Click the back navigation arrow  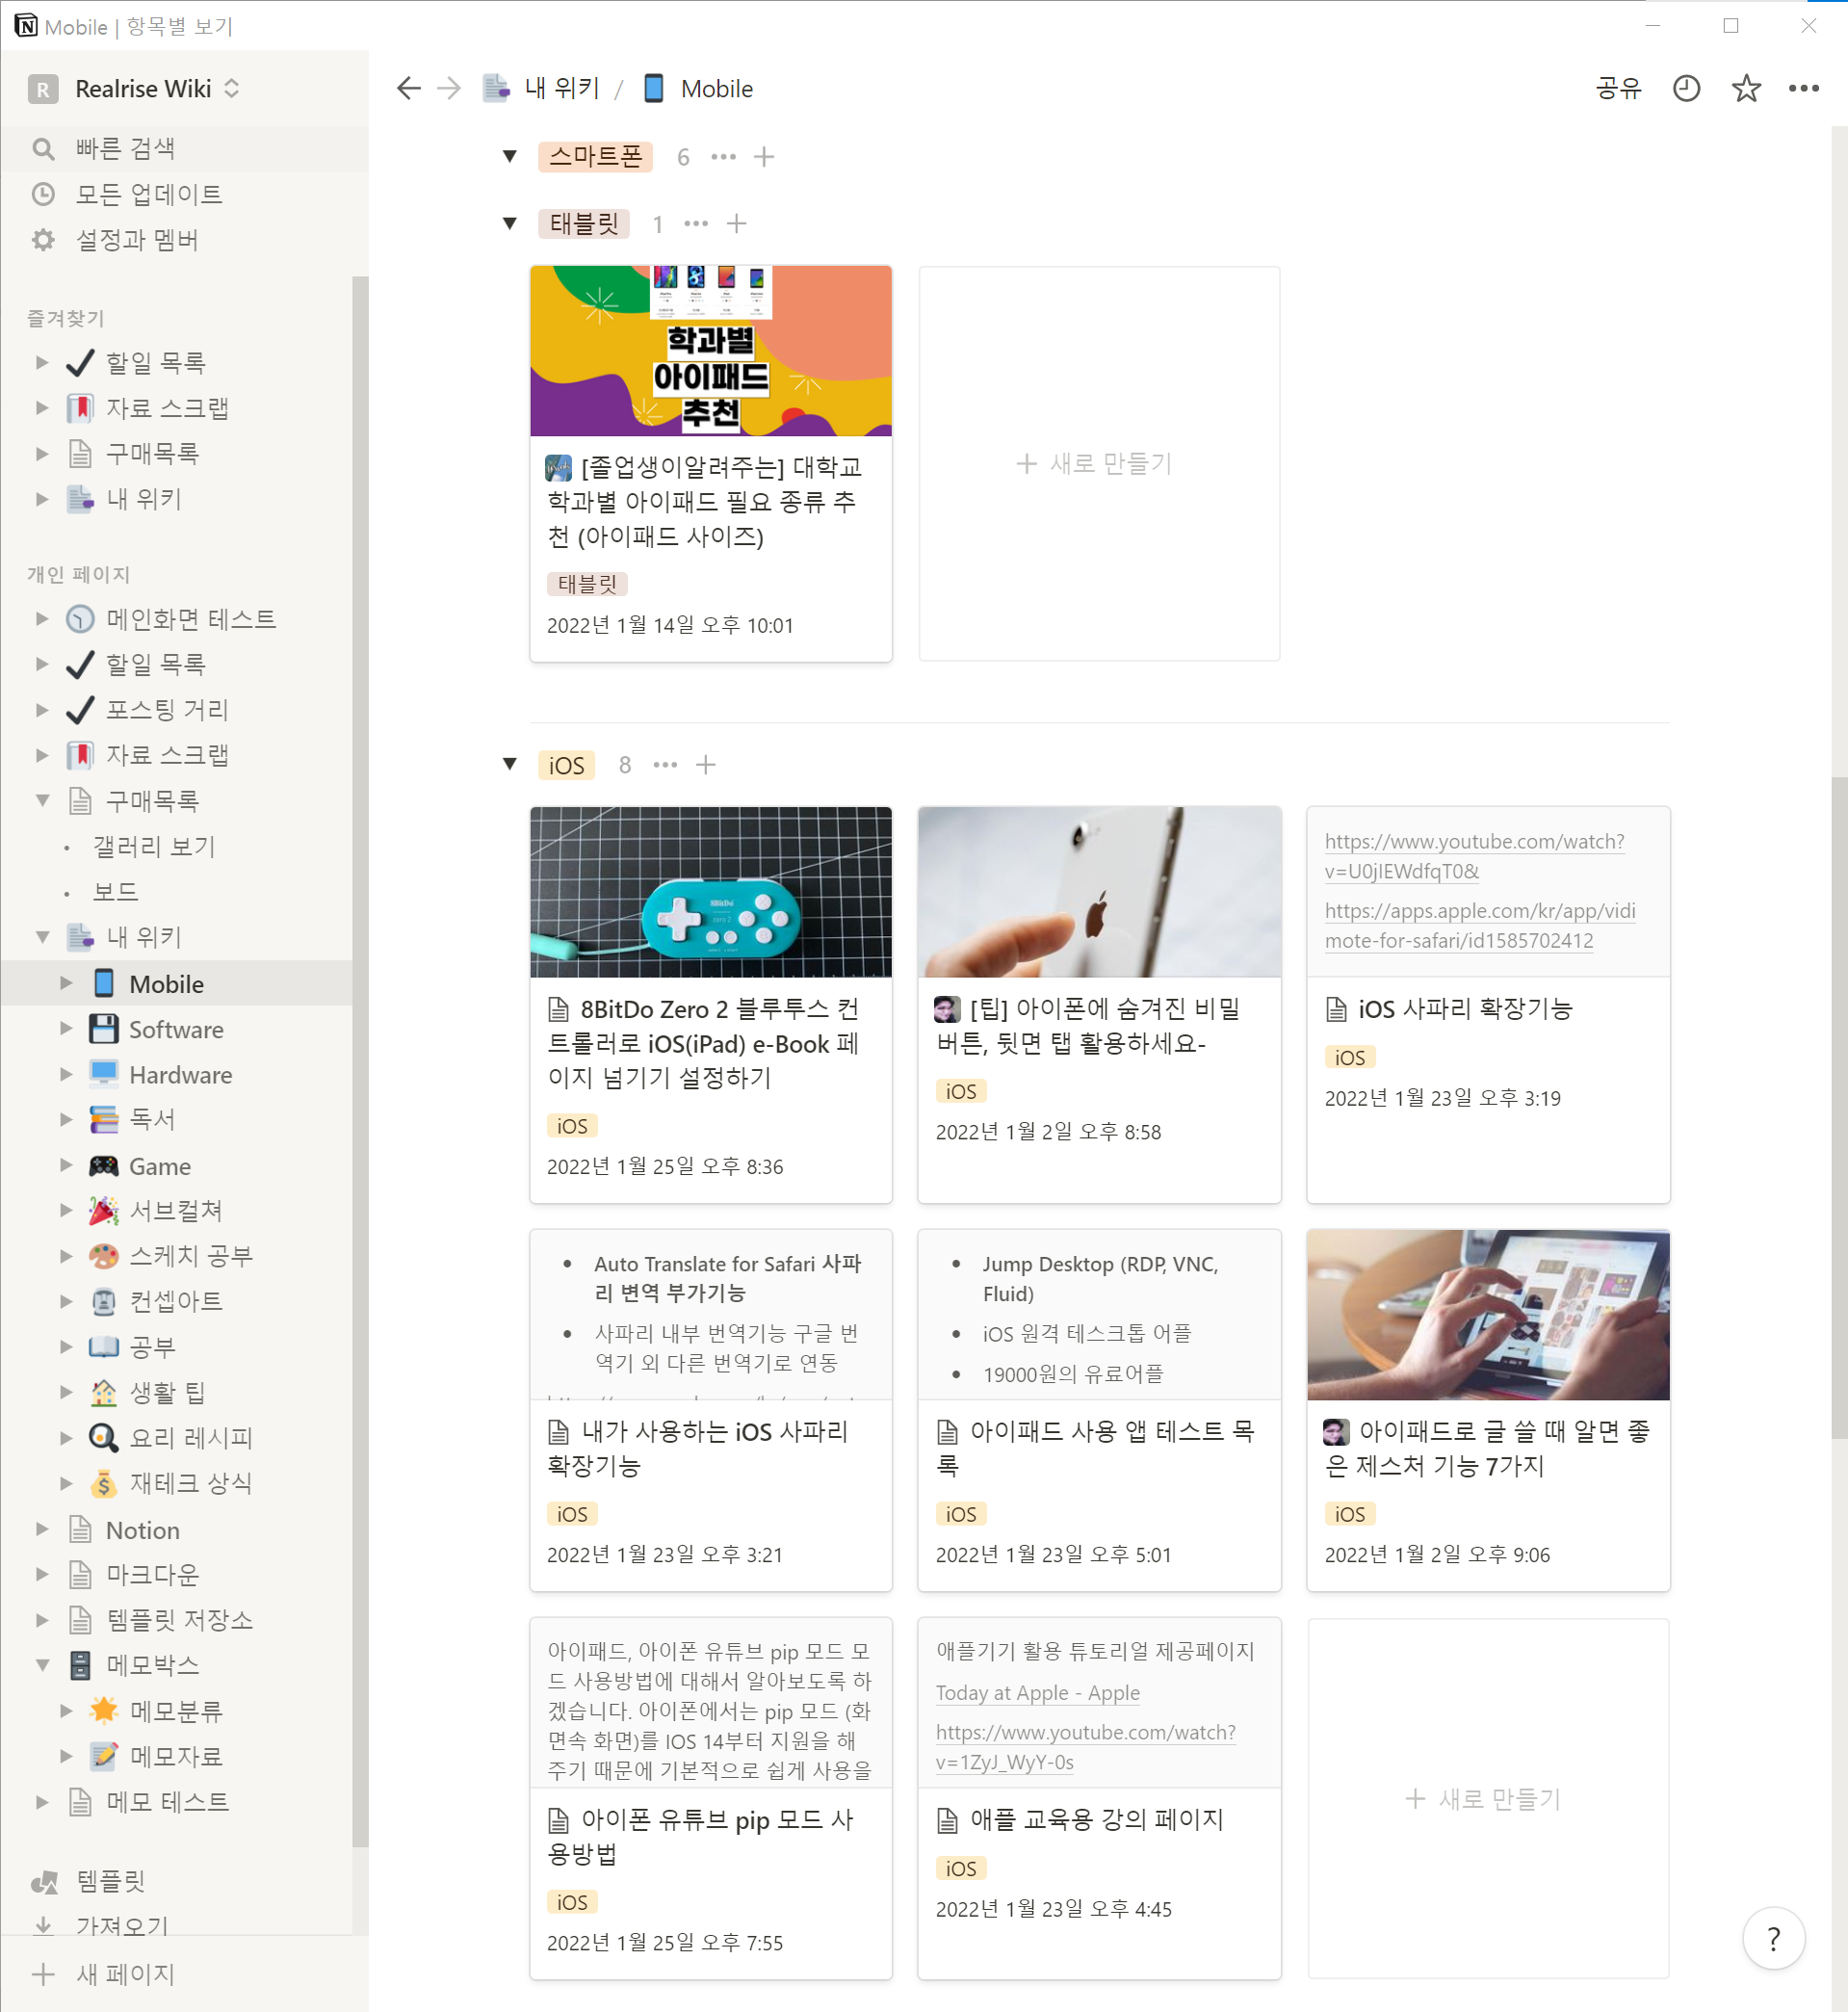click(x=408, y=89)
